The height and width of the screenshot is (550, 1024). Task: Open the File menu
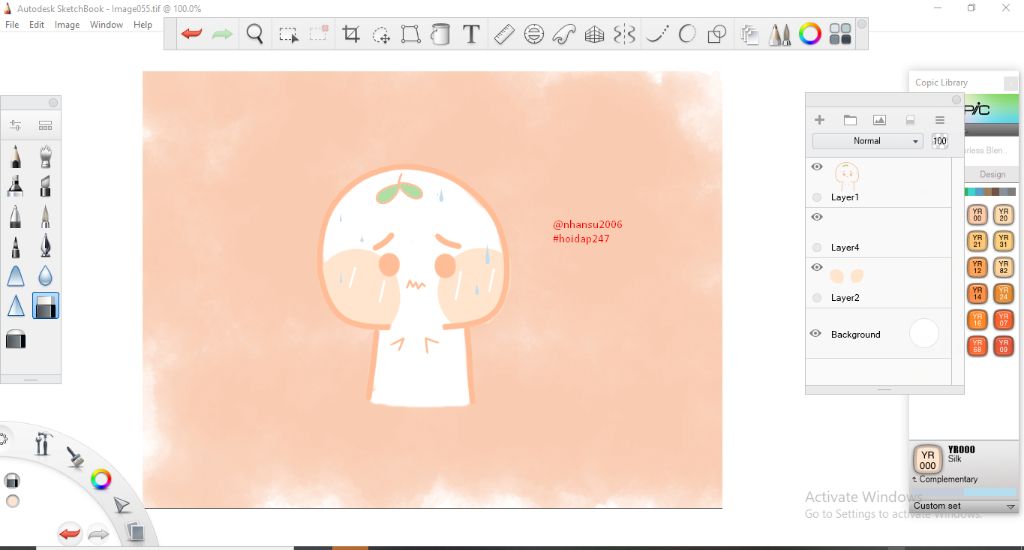(12, 25)
